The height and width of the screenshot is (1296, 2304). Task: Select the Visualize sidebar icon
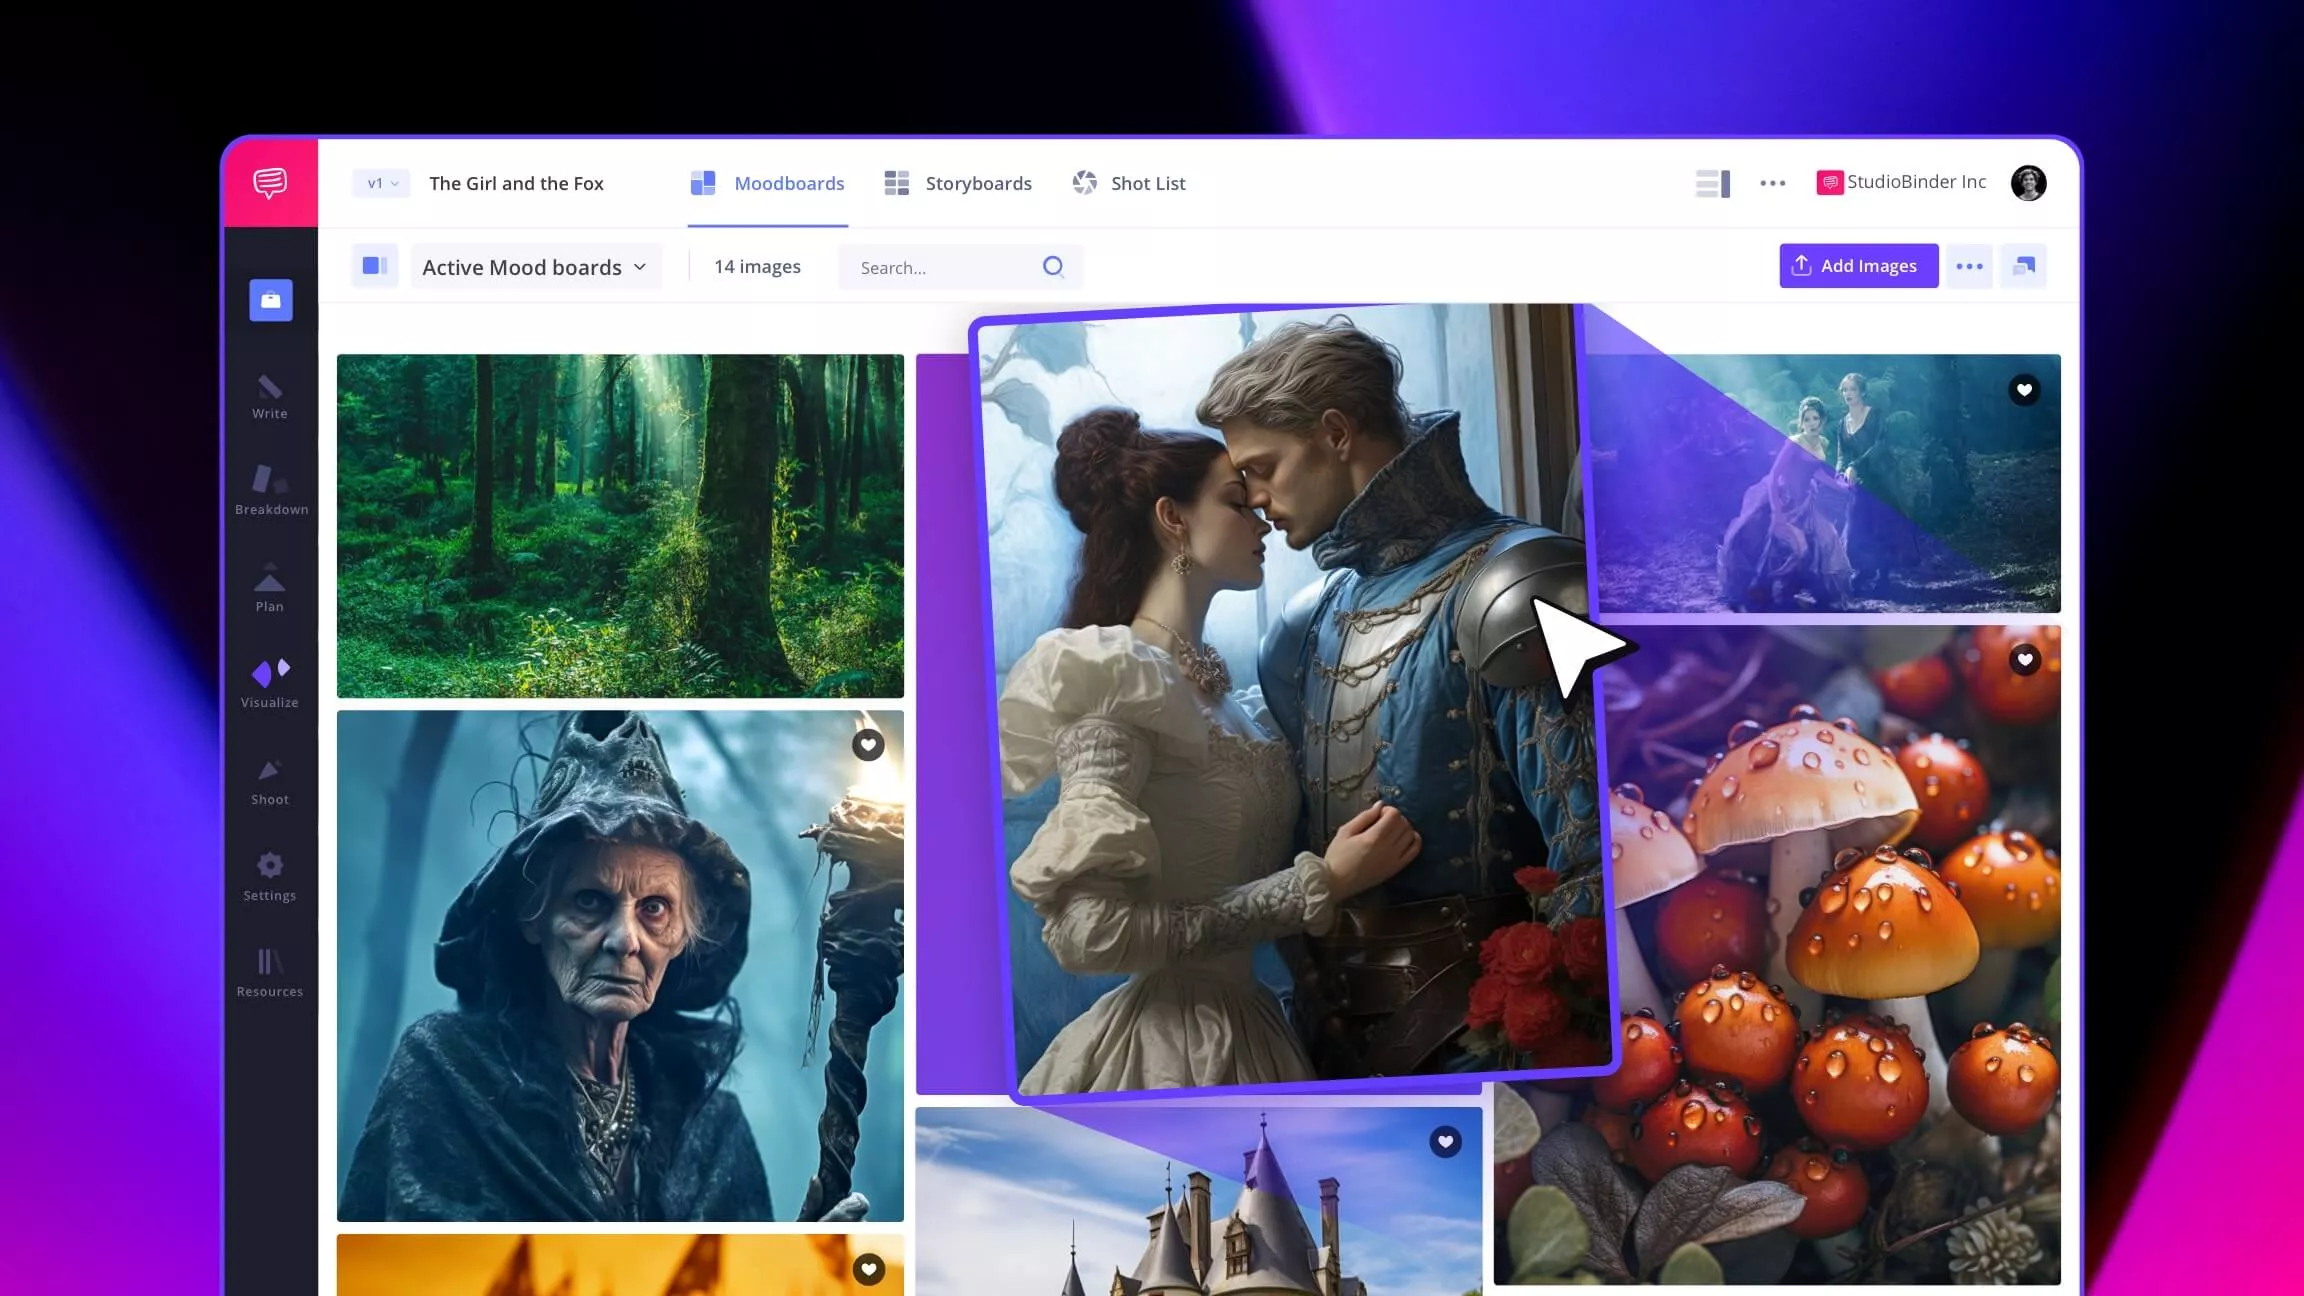click(270, 683)
